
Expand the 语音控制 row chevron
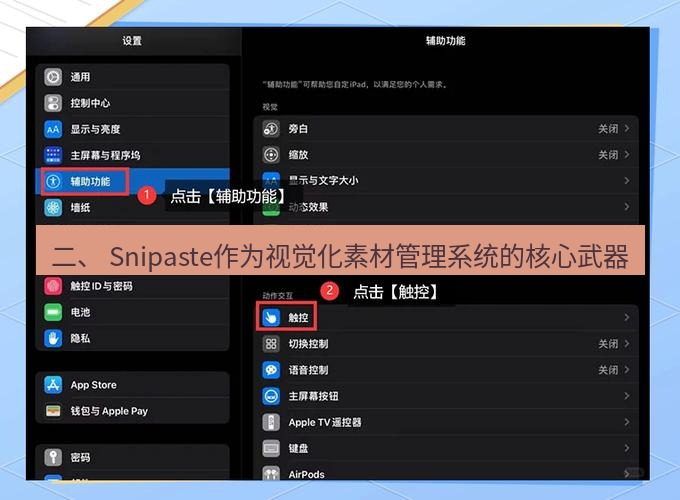click(627, 370)
